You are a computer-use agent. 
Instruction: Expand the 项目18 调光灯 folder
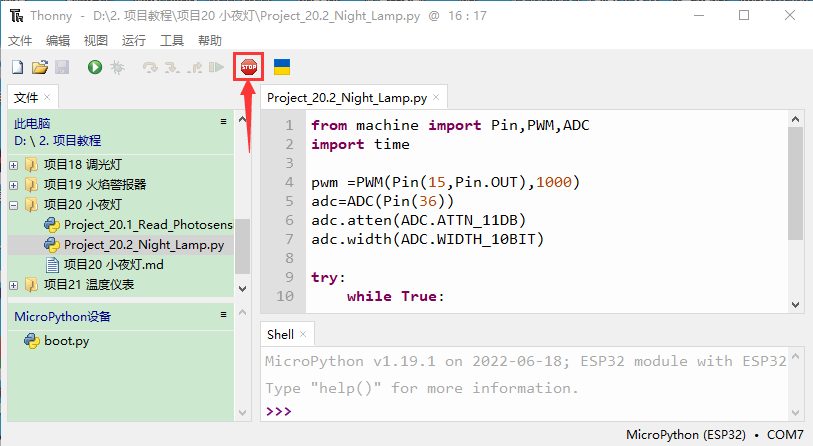(13, 164)
